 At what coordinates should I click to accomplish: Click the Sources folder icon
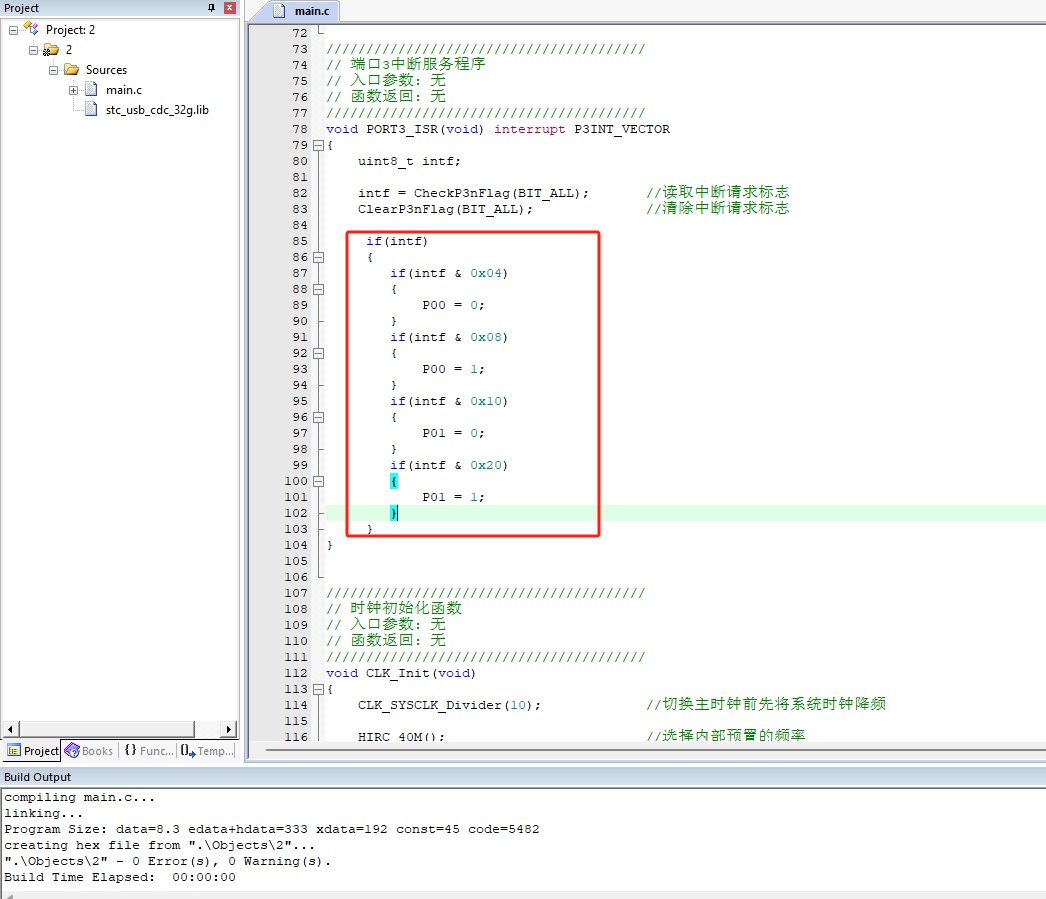click(71, 69)
